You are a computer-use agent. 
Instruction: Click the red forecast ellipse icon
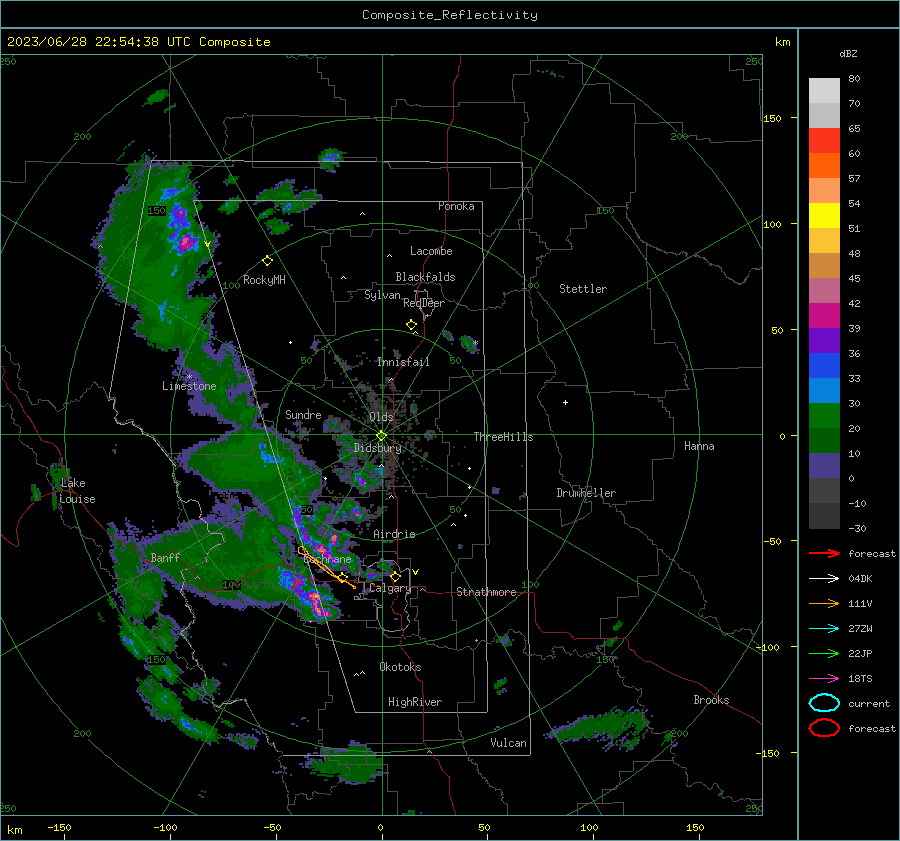824,728
